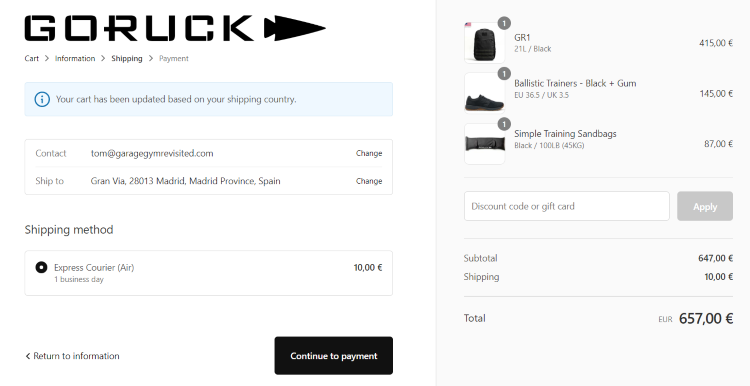This screenshot has width=750, height=386.
Task: Click the info icon in cart notice
Action: point(42,99)
